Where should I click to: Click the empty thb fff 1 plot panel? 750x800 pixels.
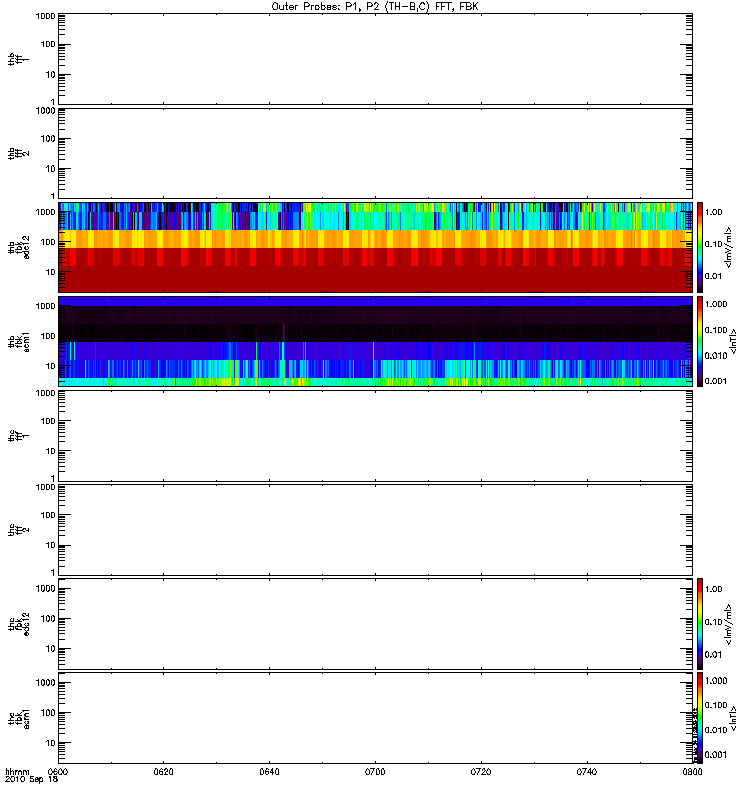(x=376, y=59)
